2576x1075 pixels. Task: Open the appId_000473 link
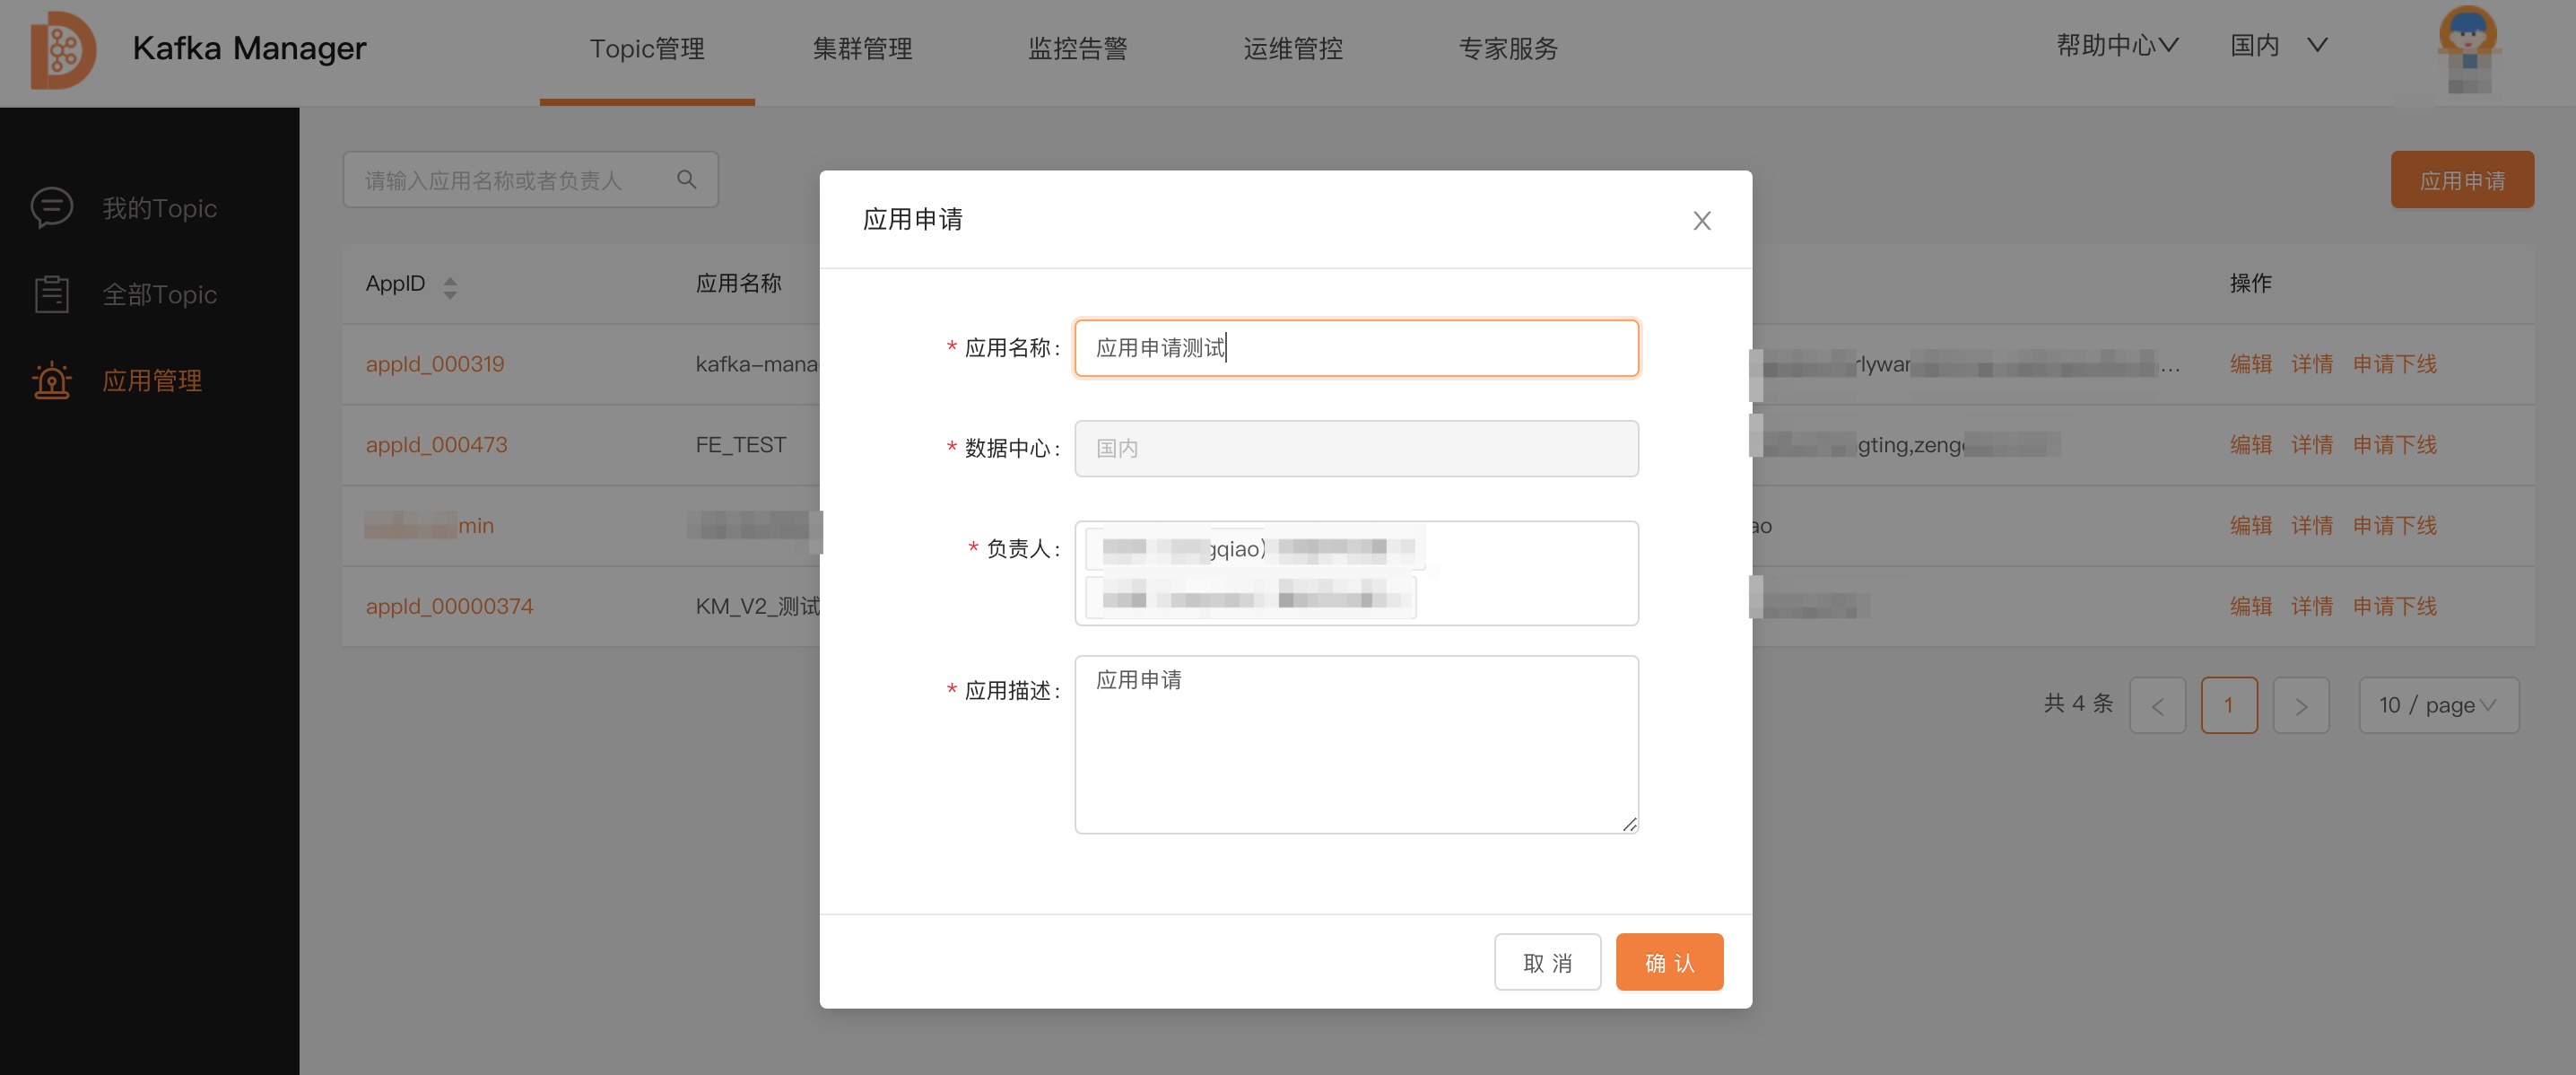[436, 444]
